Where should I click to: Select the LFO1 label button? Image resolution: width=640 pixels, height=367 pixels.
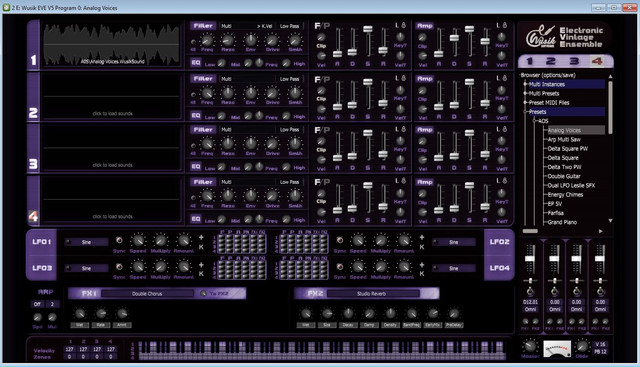[42, 242]
